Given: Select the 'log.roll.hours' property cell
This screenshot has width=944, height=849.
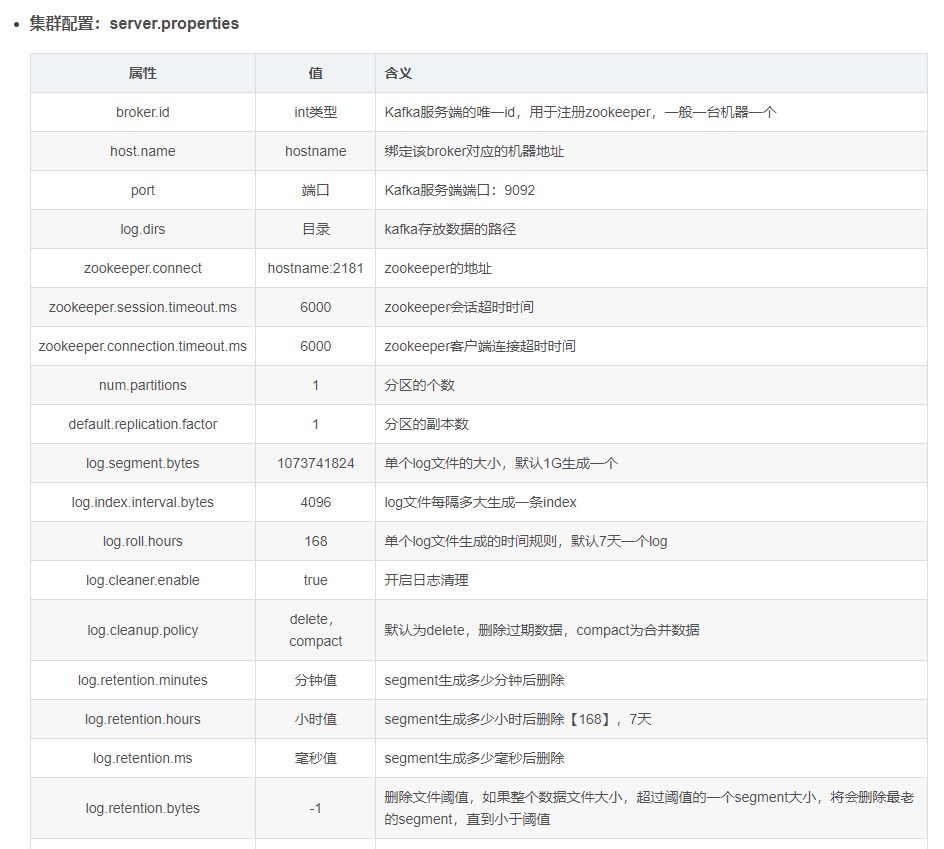Looking at the screenshot, I should click(143, 541).
